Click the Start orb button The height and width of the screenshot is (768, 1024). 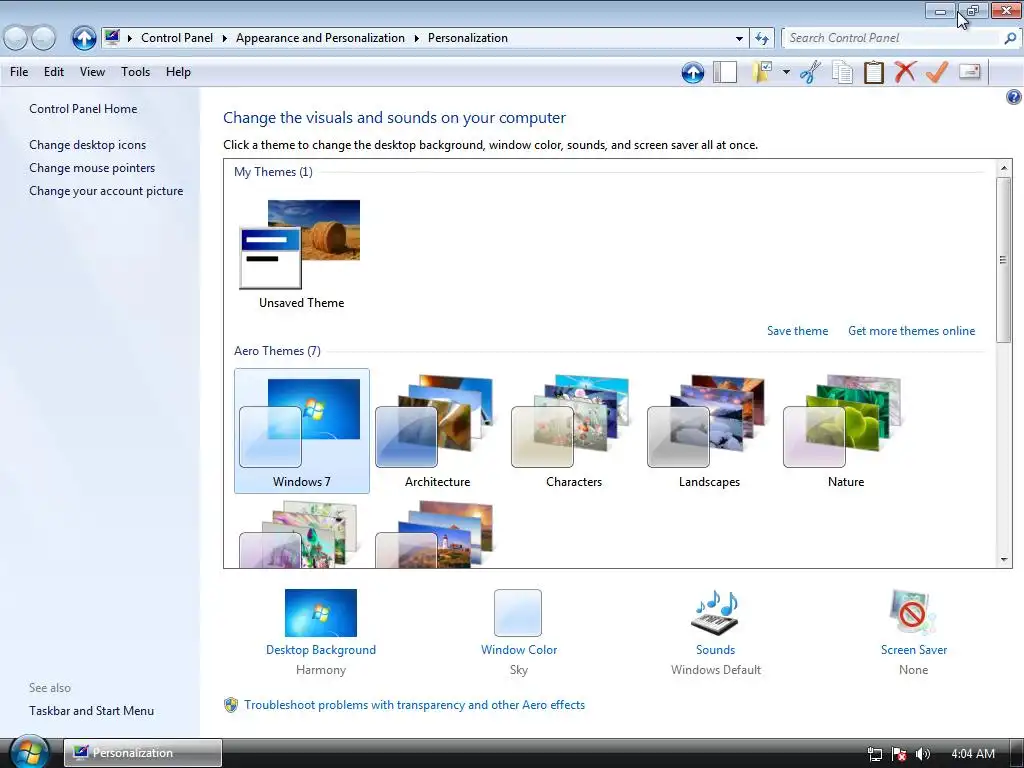pyautogui.click(x=28, y=752)
